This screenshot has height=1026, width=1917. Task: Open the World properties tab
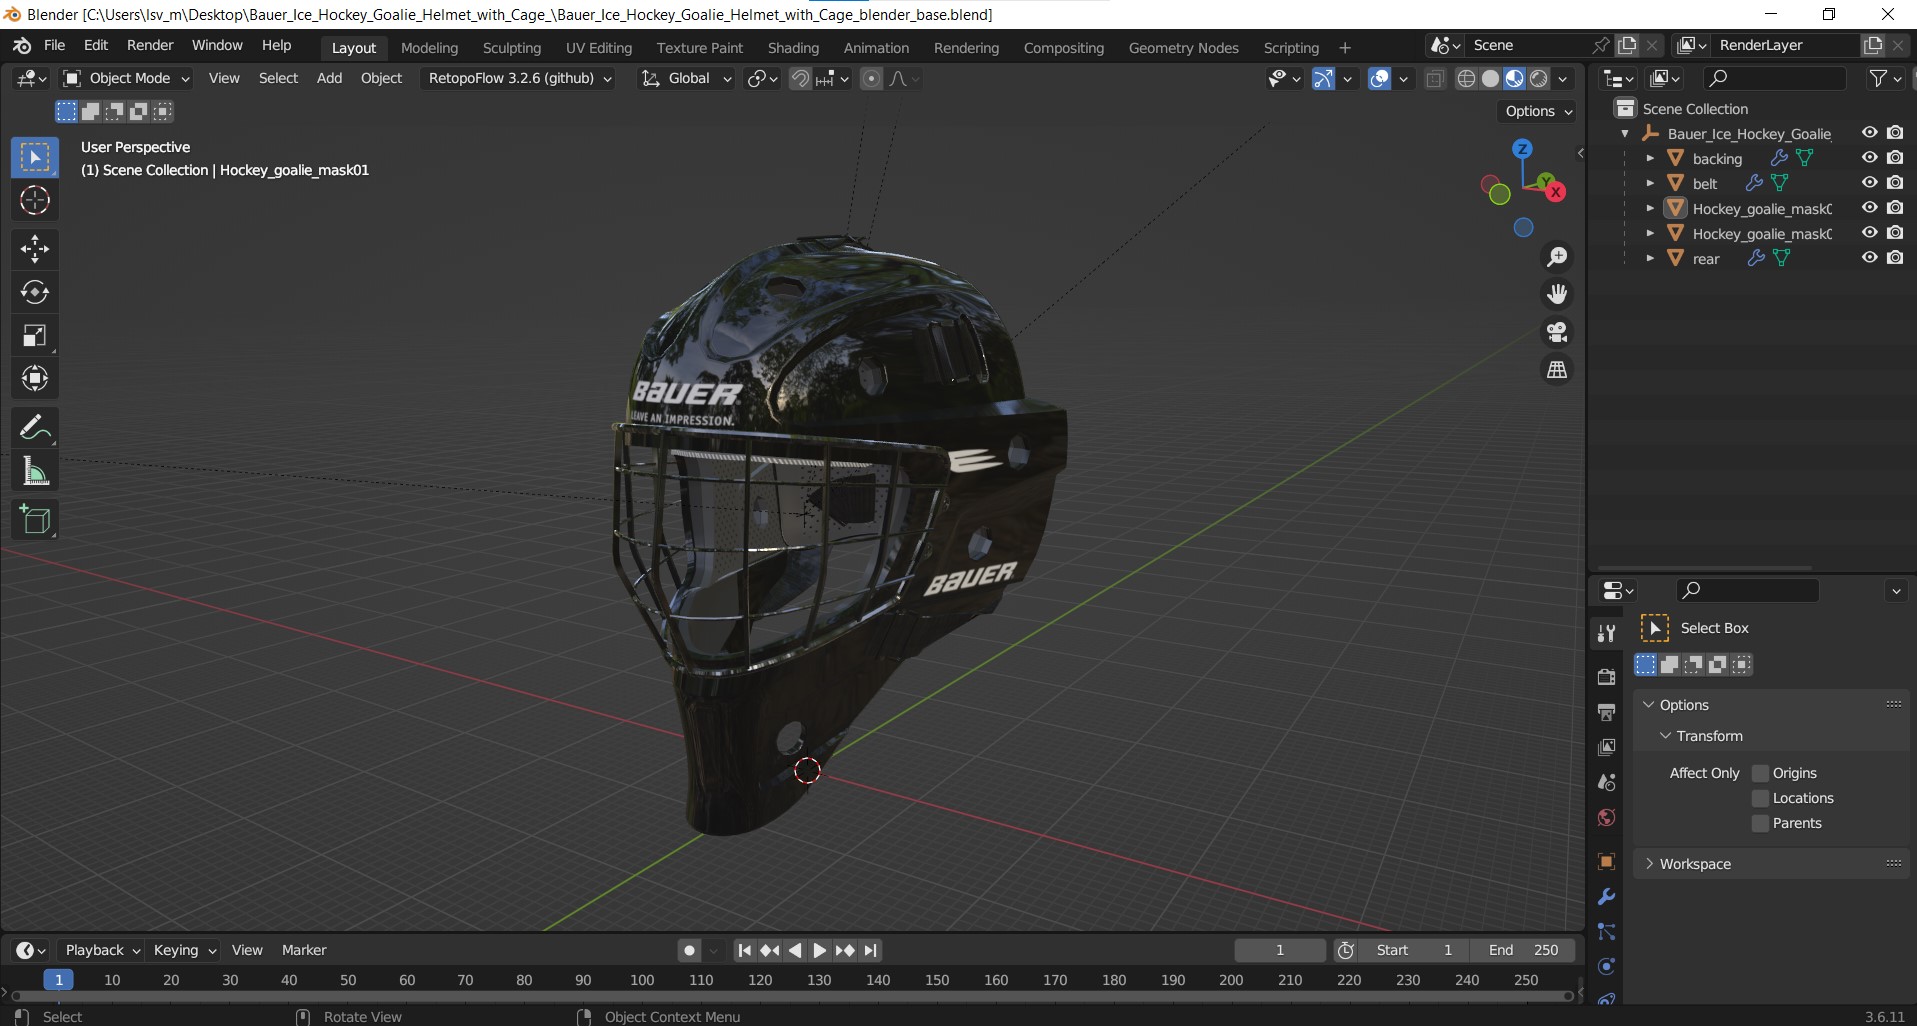(1607, 818)
